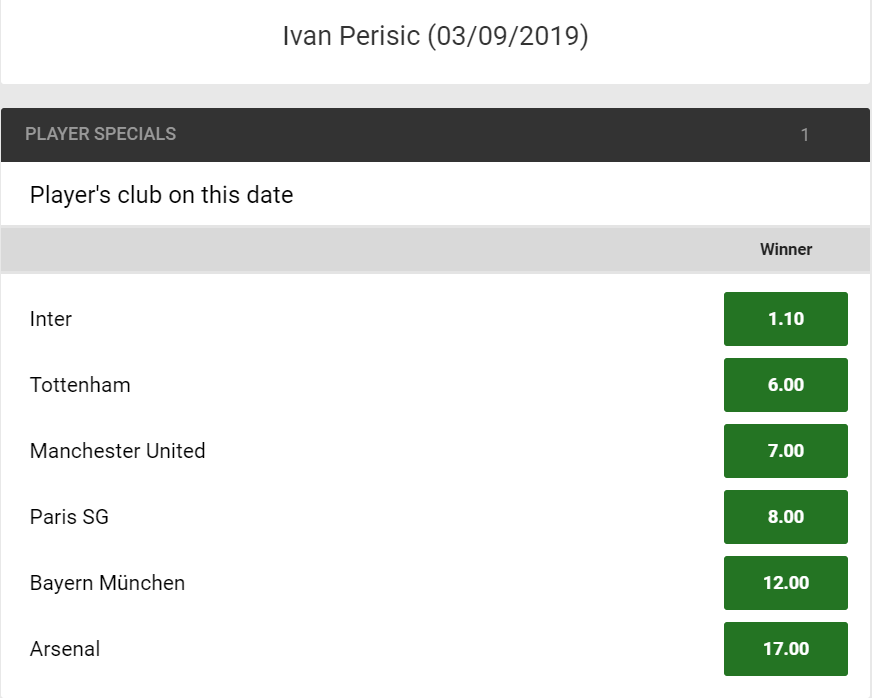Click the gray column header bar
The height and width of the screenshot is (698, 872).
(435, 249)
